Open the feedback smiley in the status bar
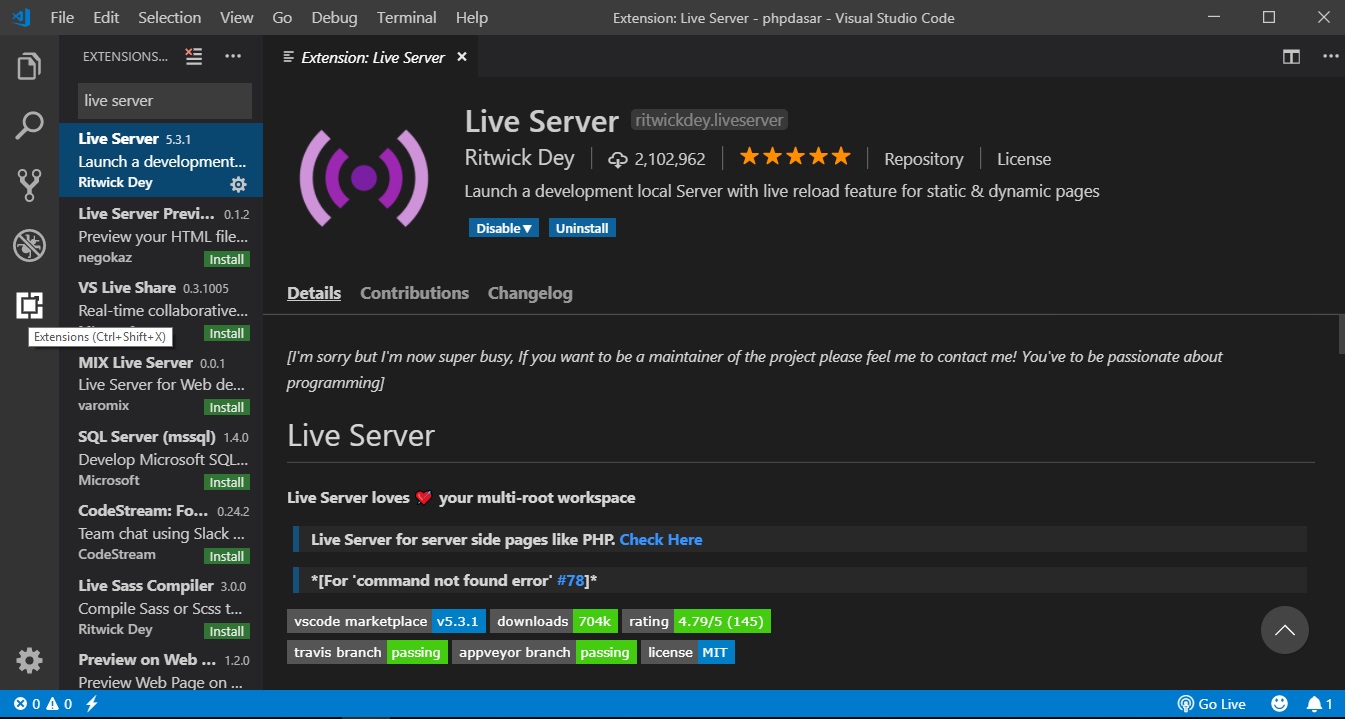 pyautogui.click(x=1279, y=704)
